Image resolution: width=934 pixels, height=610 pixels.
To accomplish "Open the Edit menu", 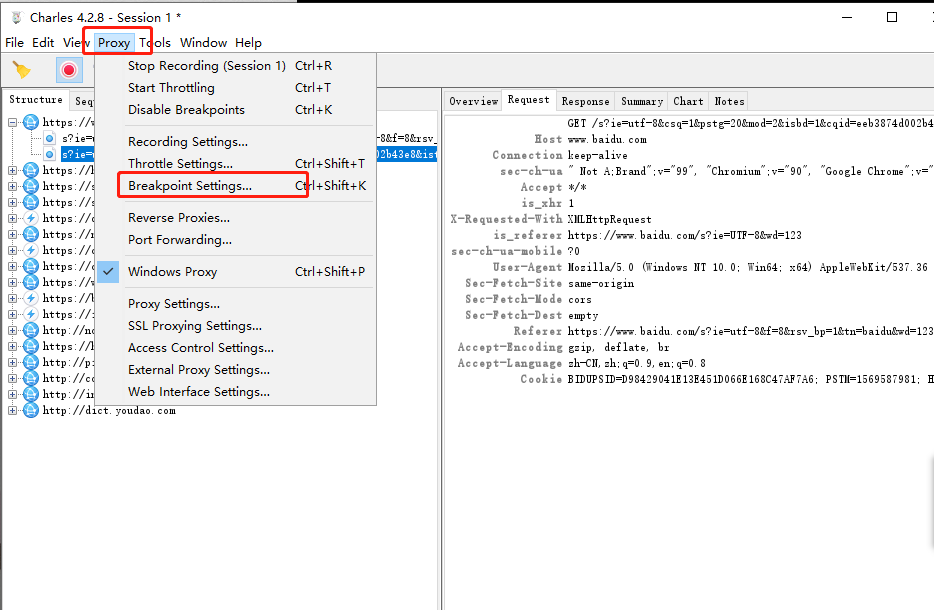I will pos(43,43).
